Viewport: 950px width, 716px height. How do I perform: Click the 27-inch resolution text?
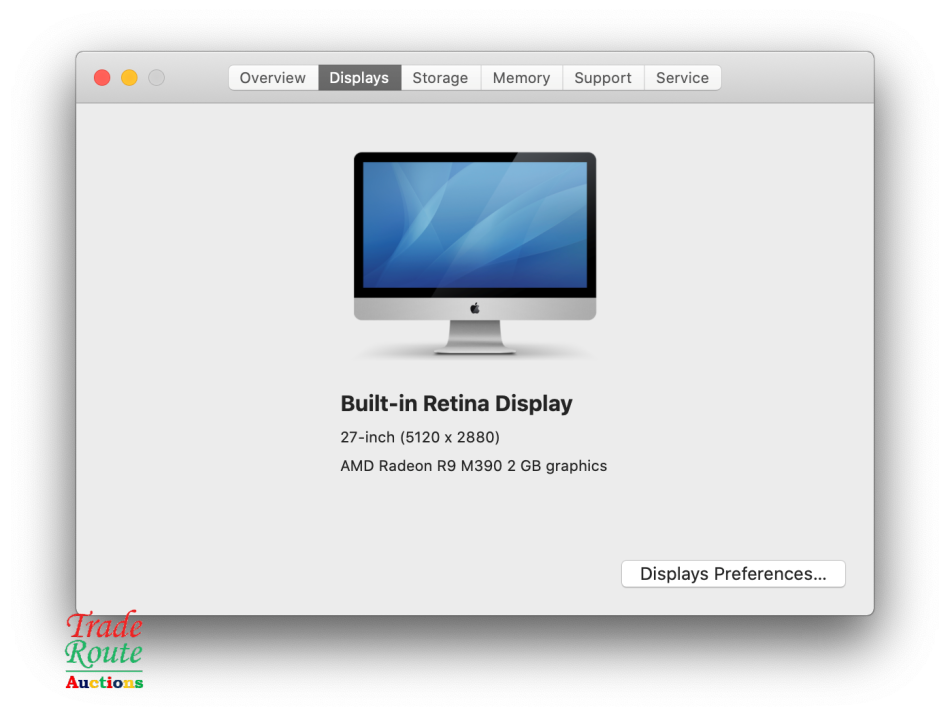(x=419, y=437)
